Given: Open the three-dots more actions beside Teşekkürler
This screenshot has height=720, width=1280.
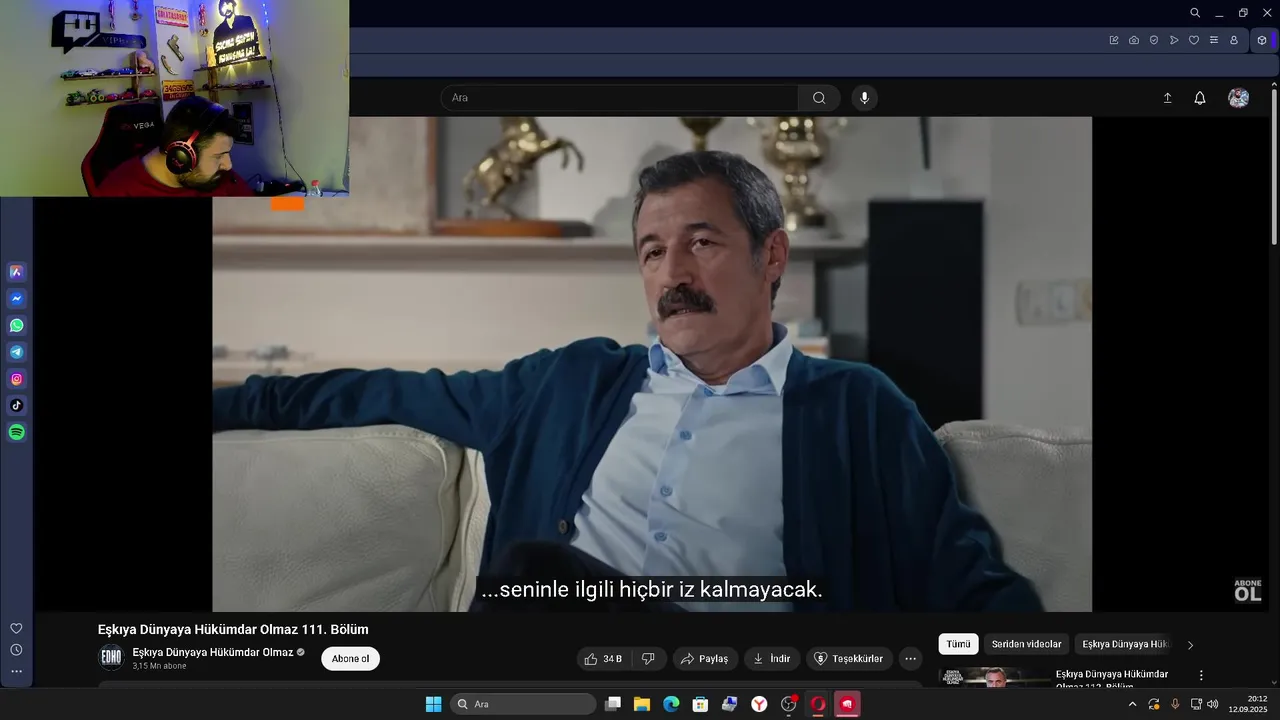Looking at the screenshot, I should click(910, 659).
